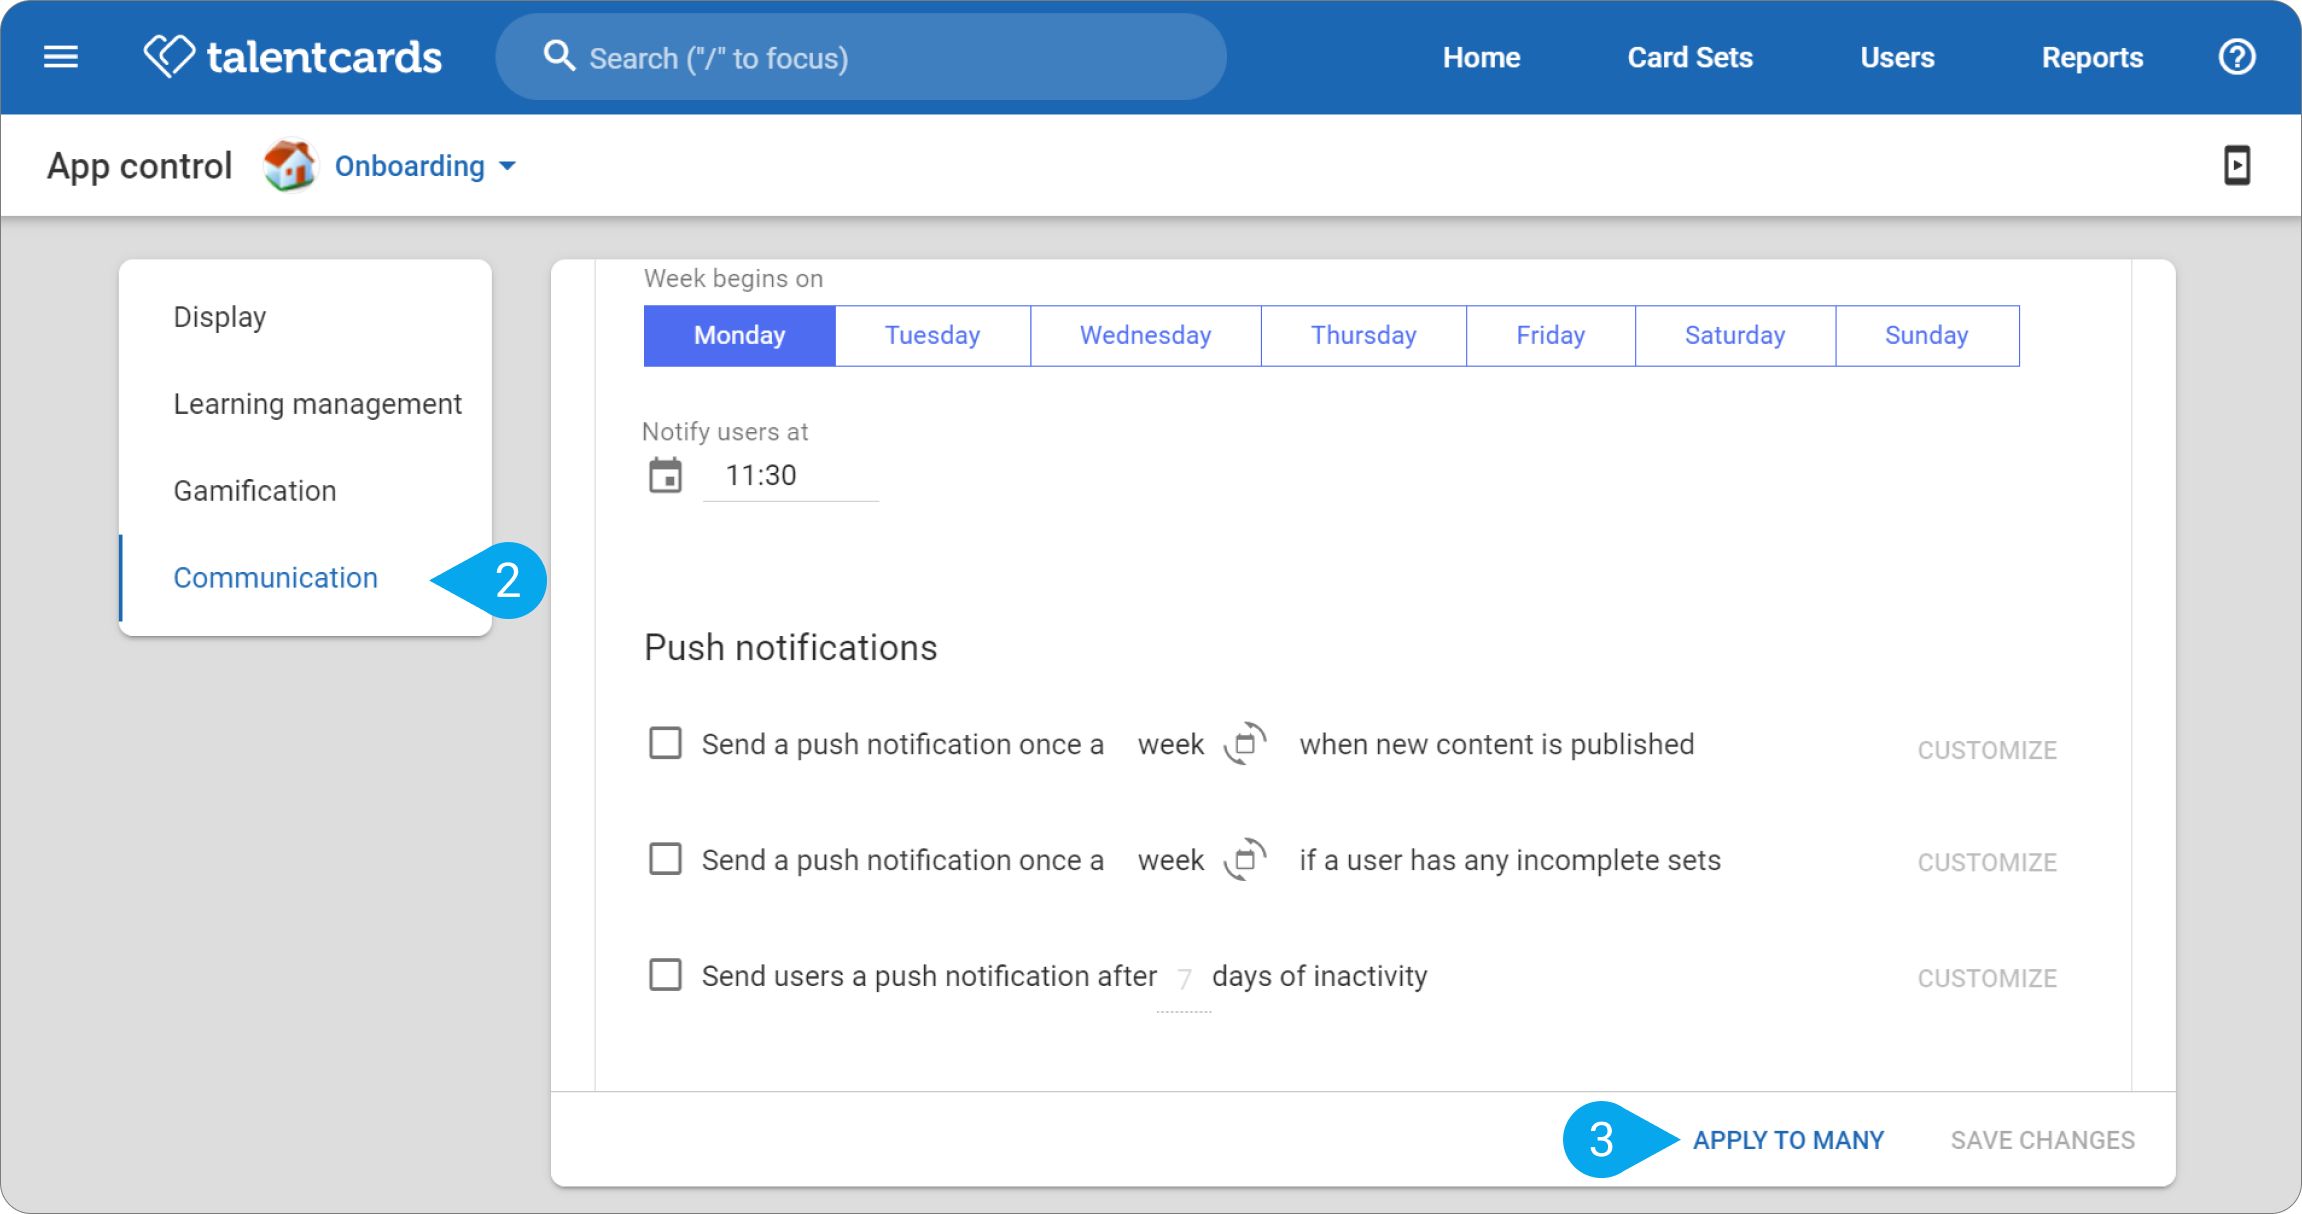Click Customize for the inactivity notification
Screen dimensions: 2302x1214
pos(1987,978)
